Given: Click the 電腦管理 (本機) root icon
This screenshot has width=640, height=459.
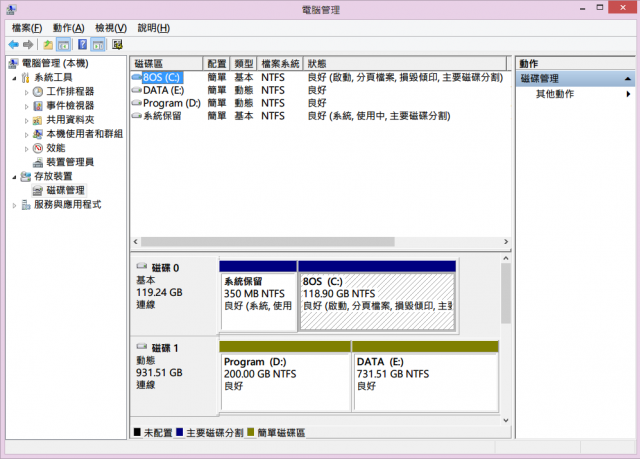Looking at the screenshot, I should [x=13, y=63].
